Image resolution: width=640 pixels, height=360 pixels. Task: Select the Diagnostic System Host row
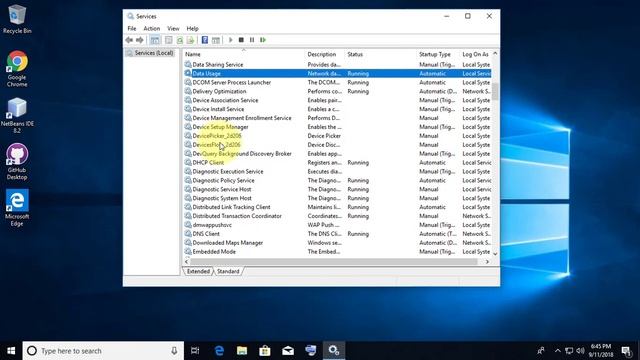337,198
